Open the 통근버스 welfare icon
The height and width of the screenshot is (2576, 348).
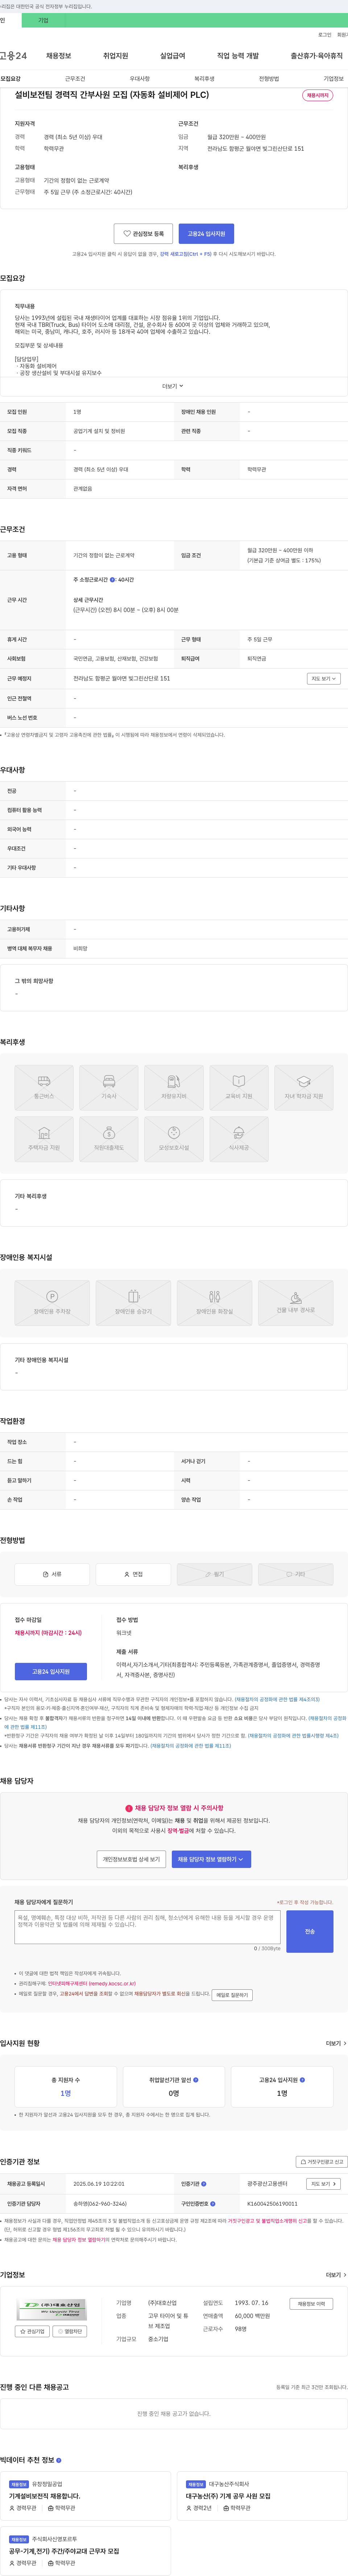[x=44, y=1088]
